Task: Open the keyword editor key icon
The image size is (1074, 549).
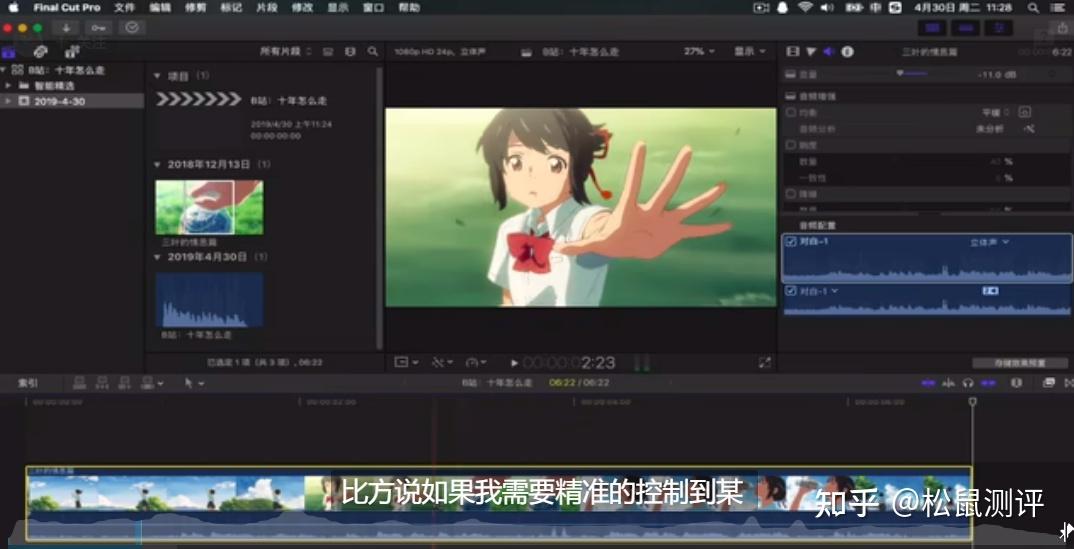Action: point(99,28)
